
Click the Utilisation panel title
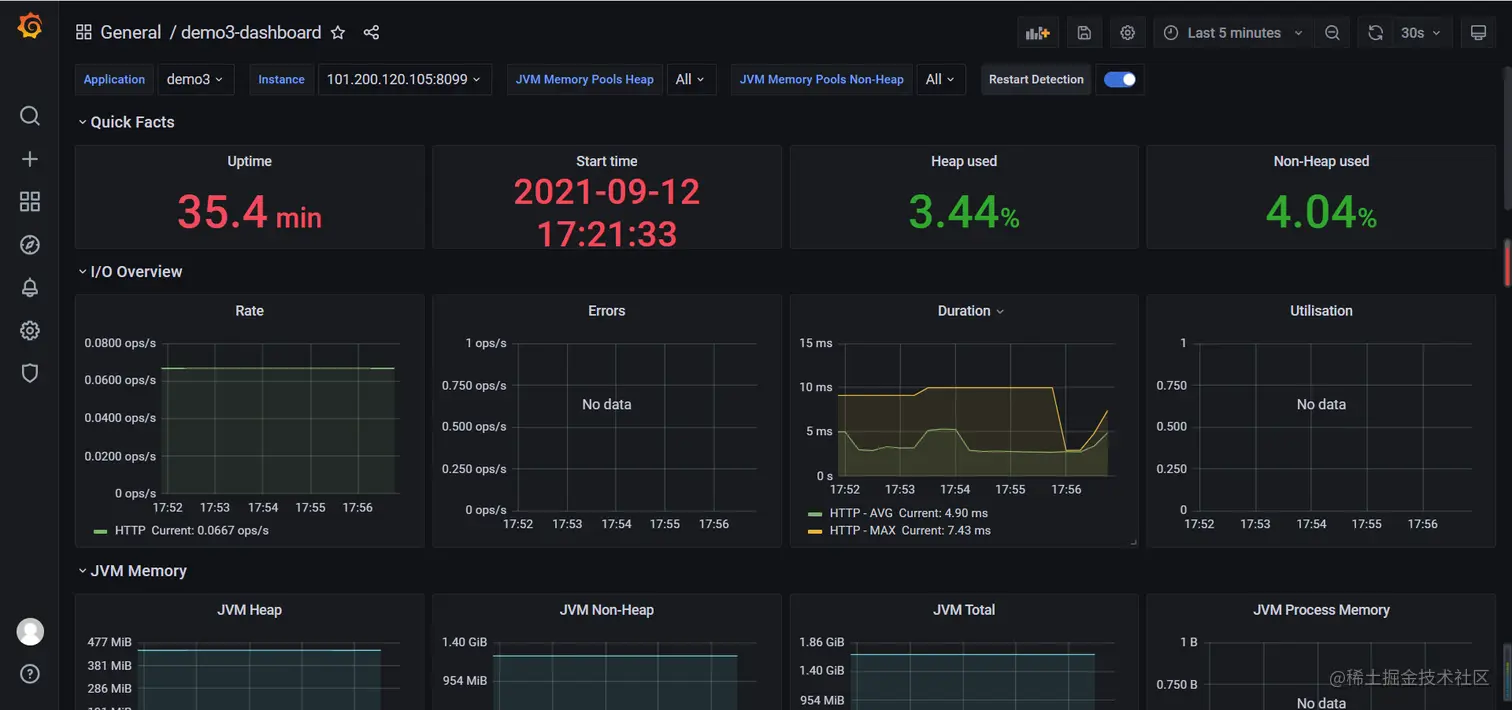(x=1321, y=311)
